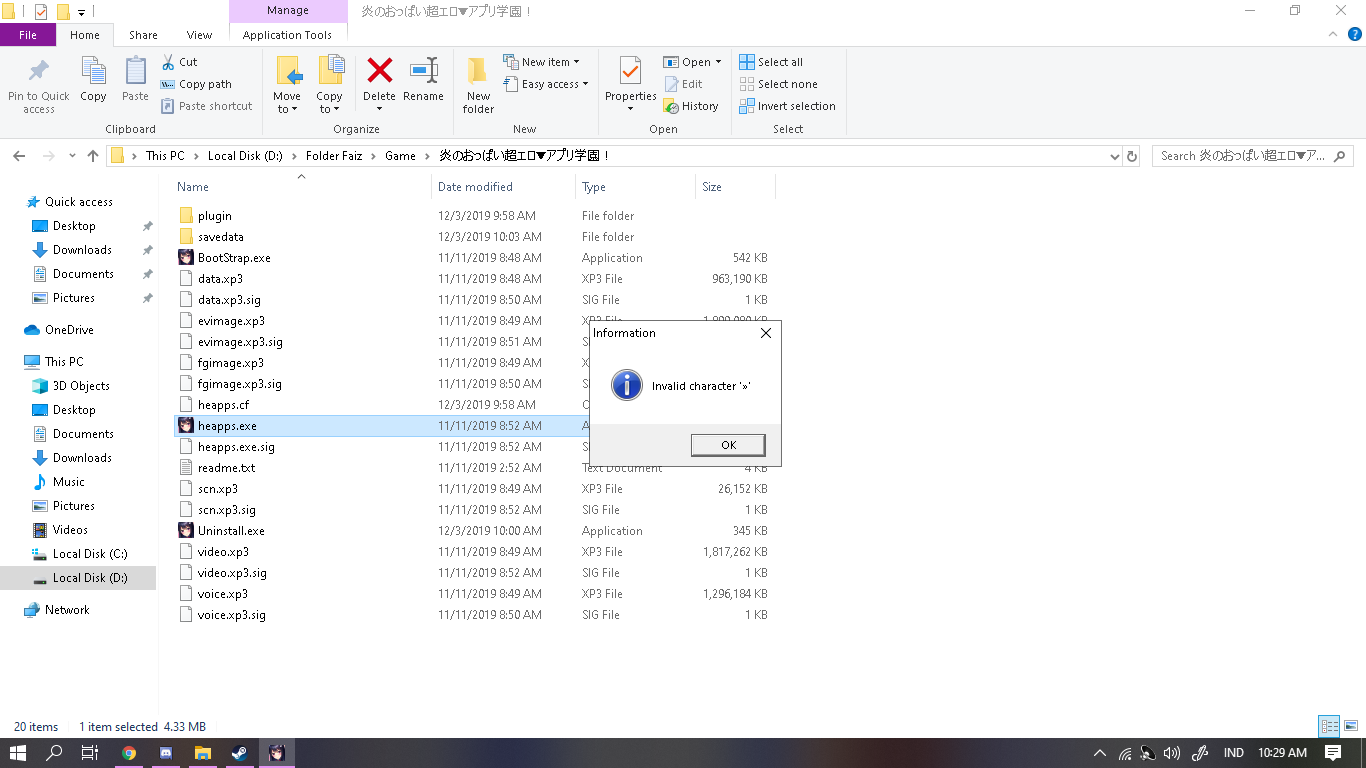This screenshot has width=1366, height=768.
Task: Expand address bar history dropdown
Action: (1115, 156)
